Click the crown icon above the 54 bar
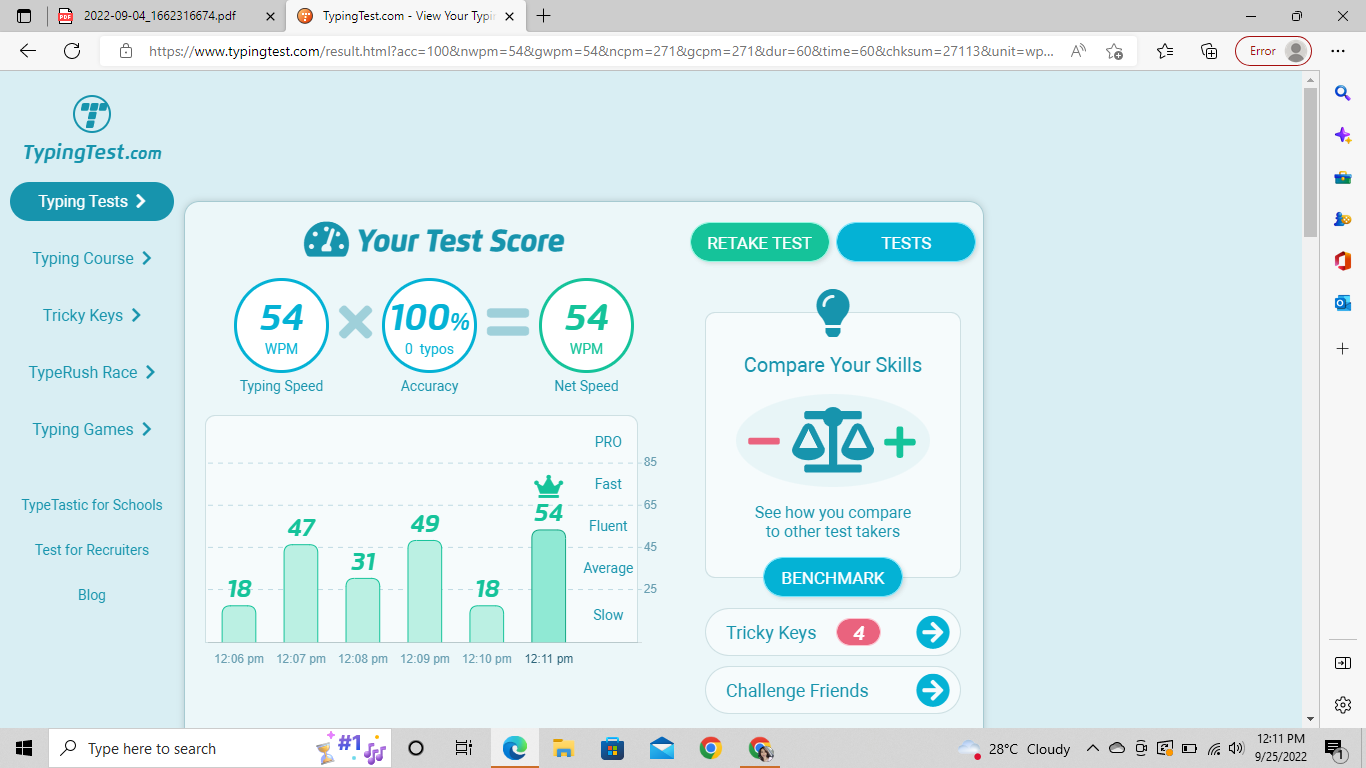This screenshot has width=1366, height=768. pyautogui.click(x=548, y=487)
